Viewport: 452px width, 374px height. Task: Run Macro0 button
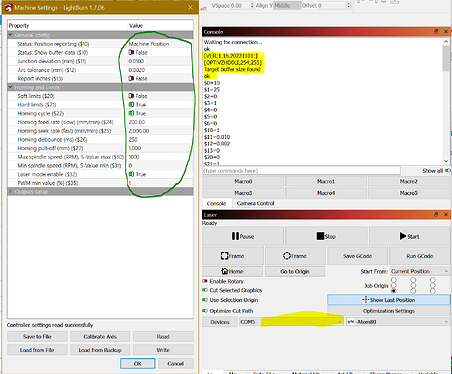(x=243, y=181)
